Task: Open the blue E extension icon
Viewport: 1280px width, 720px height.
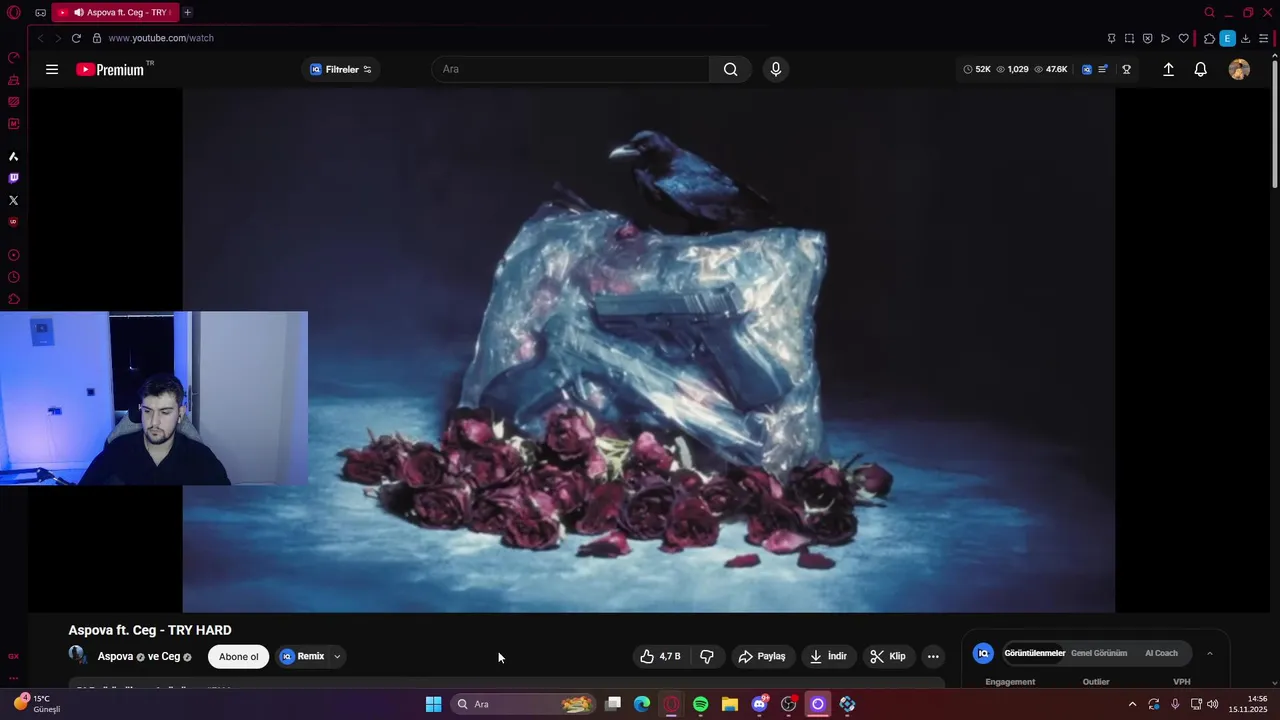Action: click(x=1227, y=38)
